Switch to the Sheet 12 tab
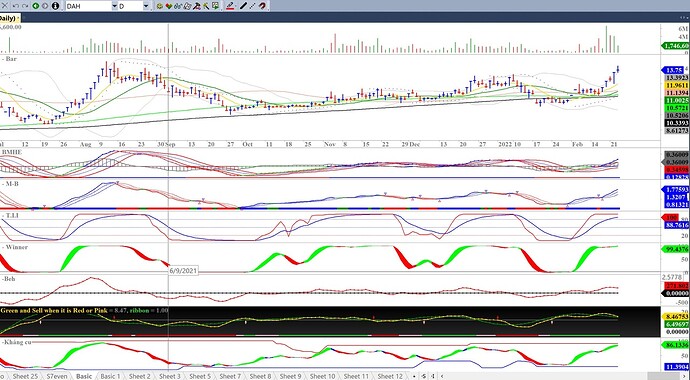This screenshot has height=380, width=690. 389,376
